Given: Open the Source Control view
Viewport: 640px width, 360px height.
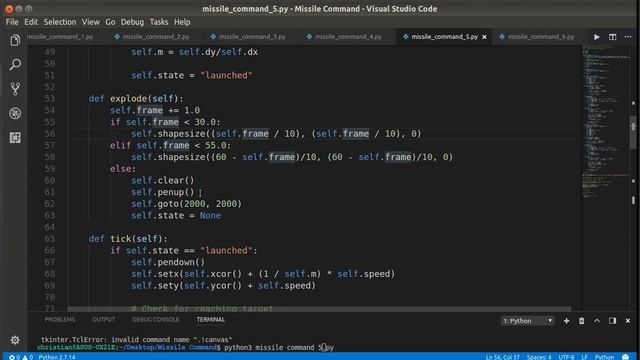Looking at the screenshot, I should coord(15,89).
